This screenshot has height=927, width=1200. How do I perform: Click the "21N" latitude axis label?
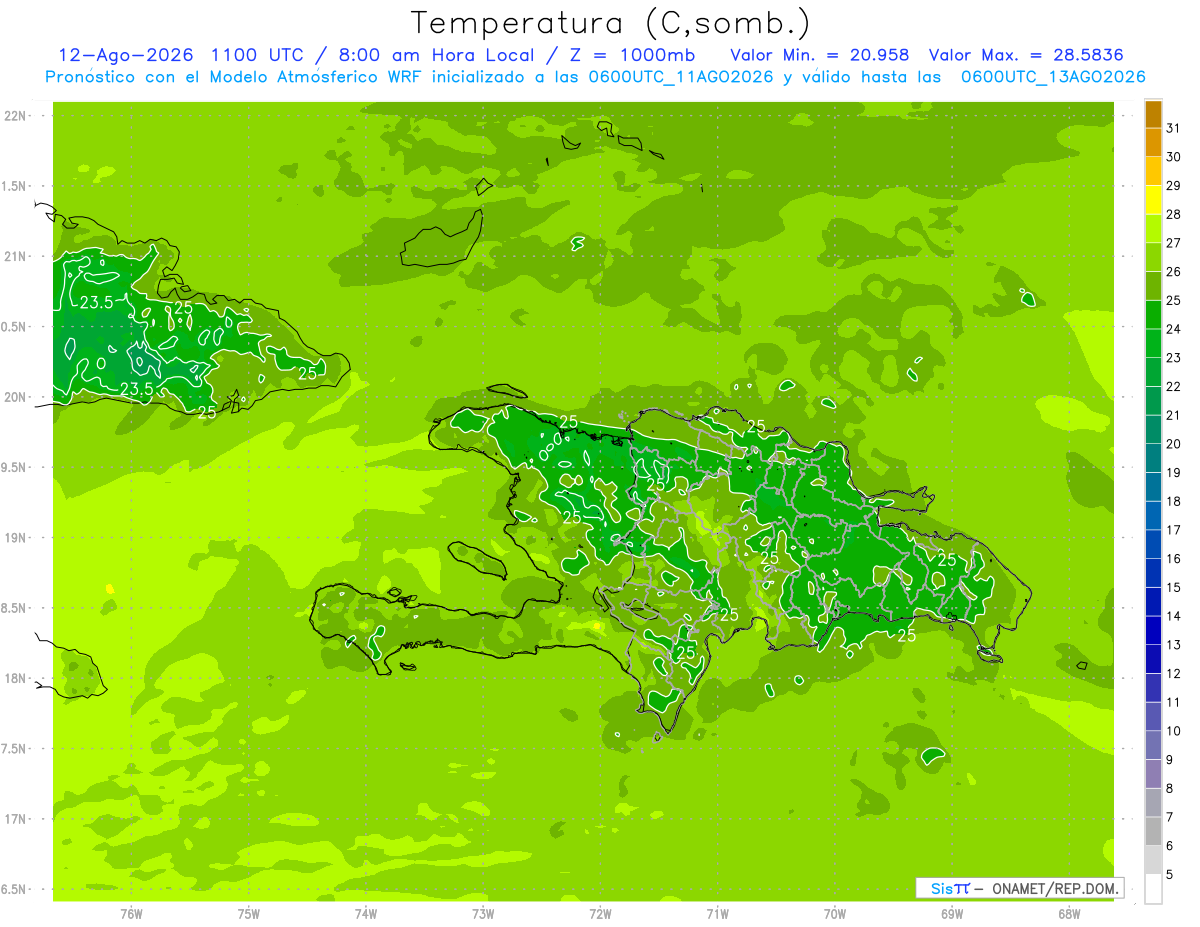14,256
